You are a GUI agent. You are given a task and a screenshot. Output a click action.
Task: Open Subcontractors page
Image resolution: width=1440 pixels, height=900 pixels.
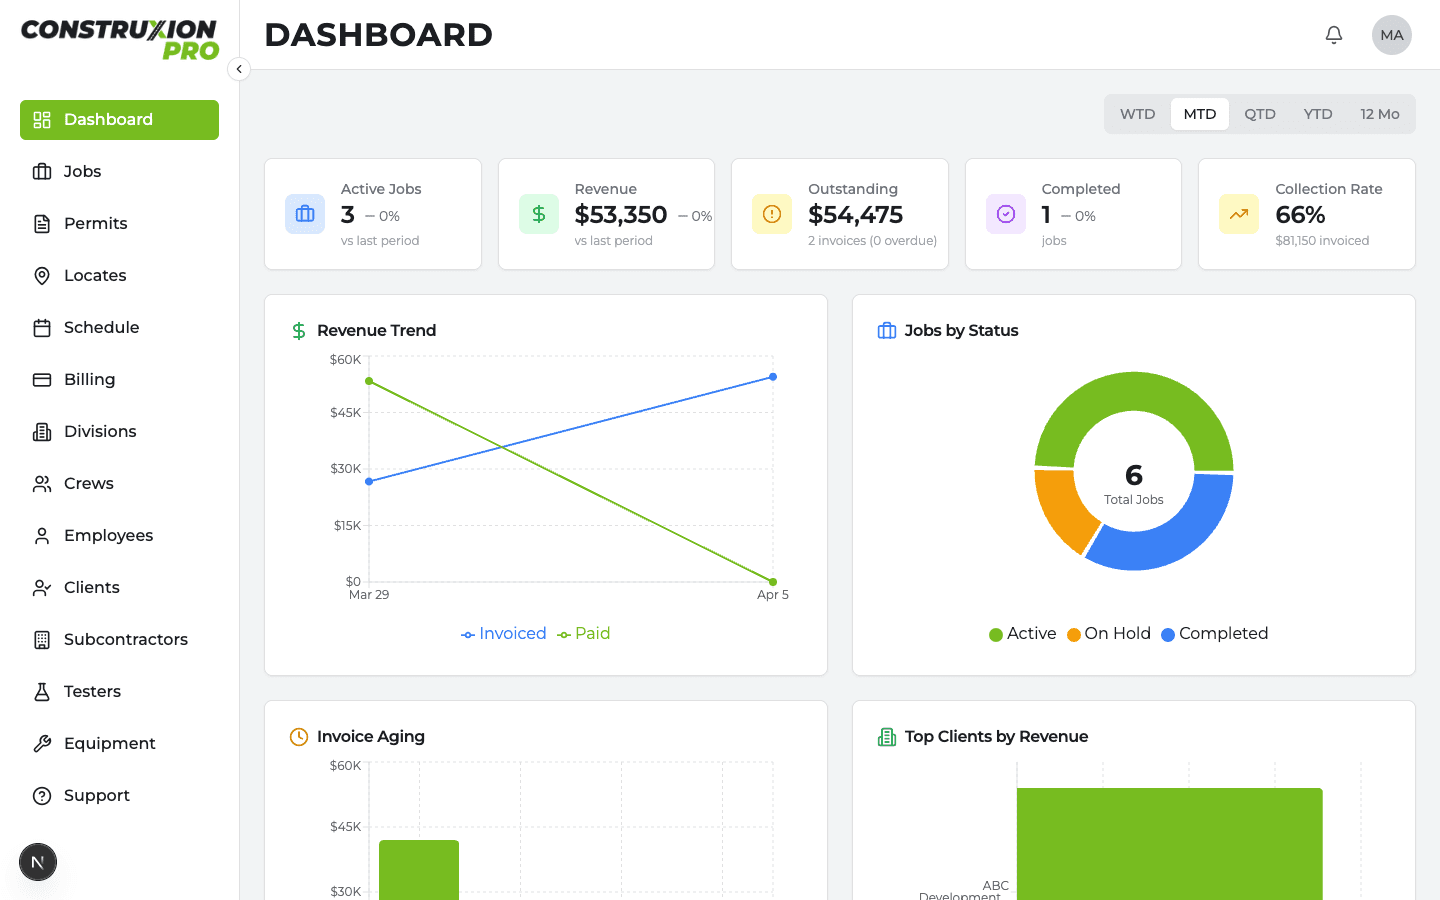pos(119,640)
